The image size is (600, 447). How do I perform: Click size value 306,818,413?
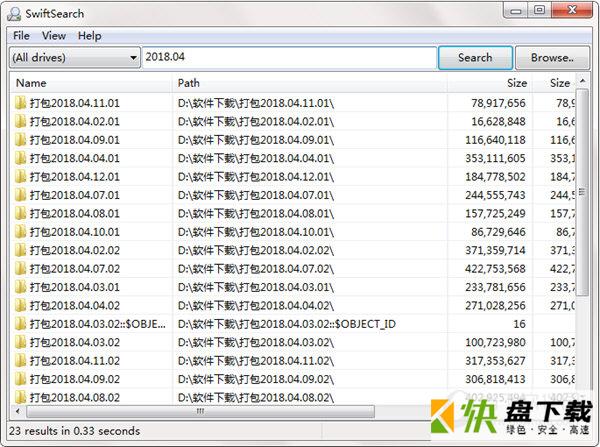coord(495,379)
